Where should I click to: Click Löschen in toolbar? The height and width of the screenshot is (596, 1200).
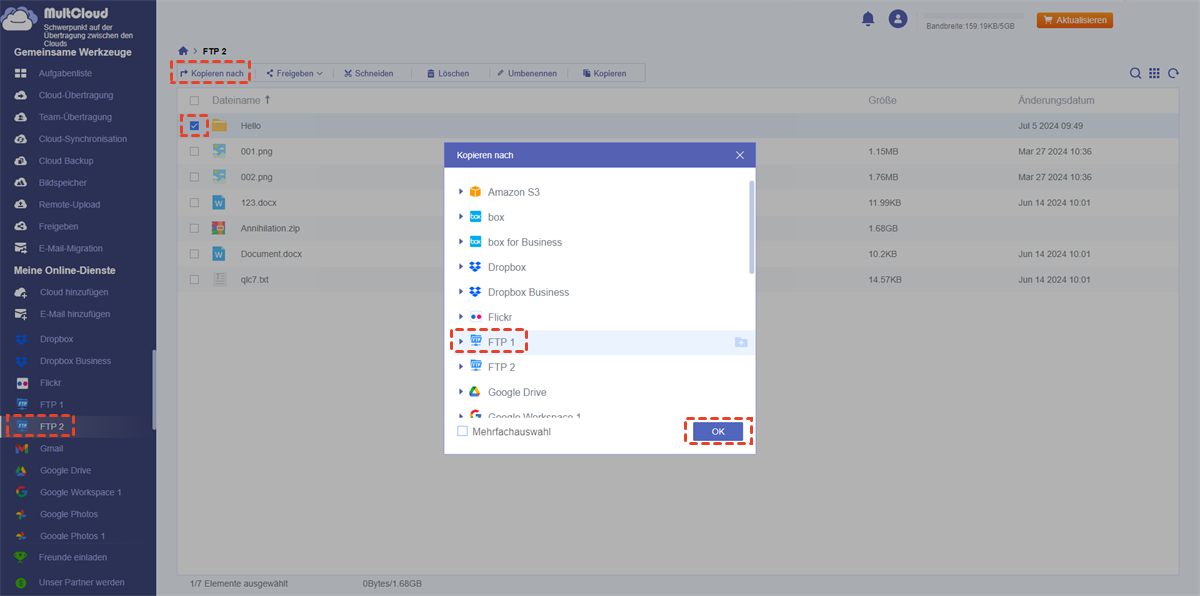point(447,73)
